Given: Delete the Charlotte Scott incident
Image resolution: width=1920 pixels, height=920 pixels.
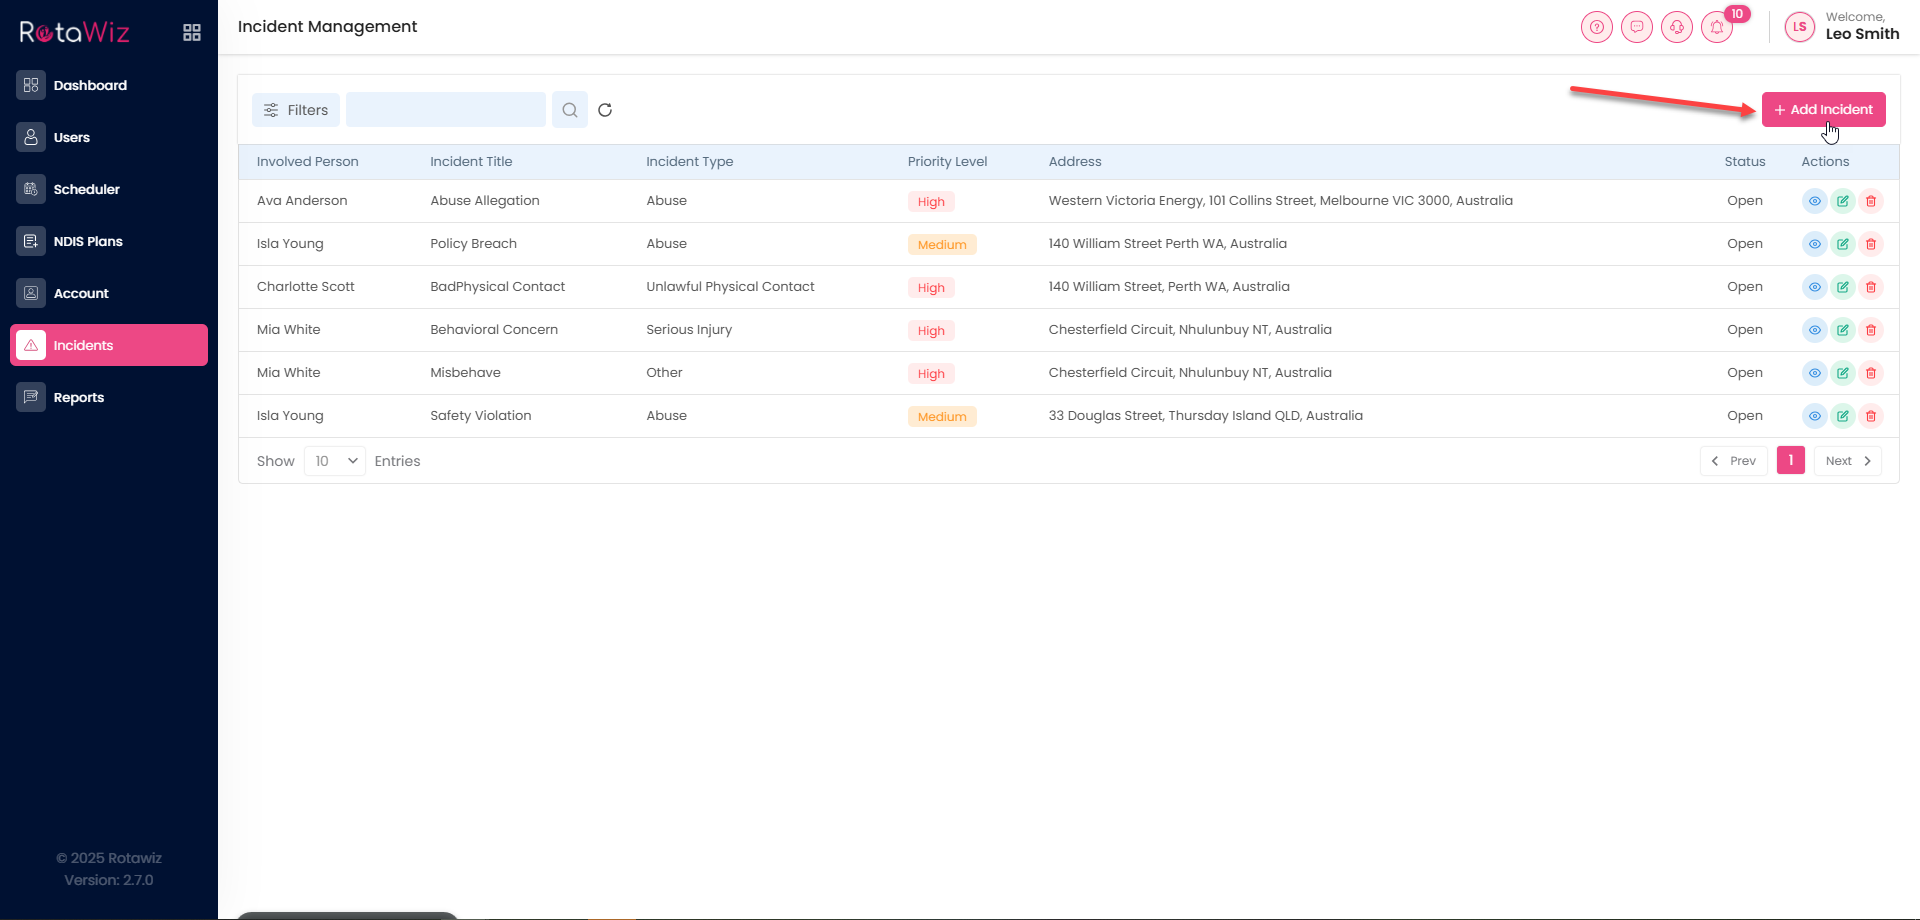Looking at the screenshot, I should [1870, 287].
